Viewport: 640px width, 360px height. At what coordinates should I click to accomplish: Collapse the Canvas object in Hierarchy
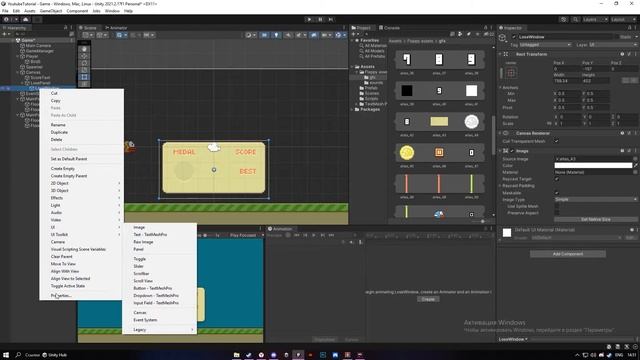[18, 72]
